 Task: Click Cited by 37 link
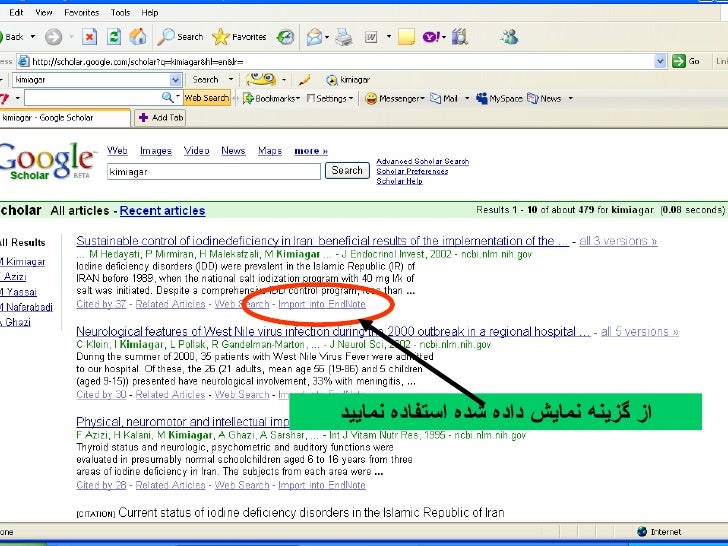coord(101,304)
